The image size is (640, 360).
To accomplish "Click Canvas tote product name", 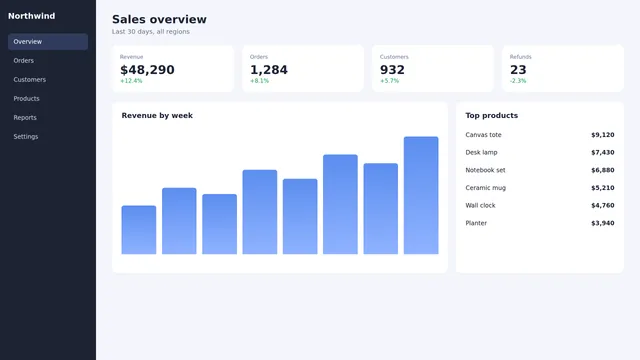I will tap(483, 135).
